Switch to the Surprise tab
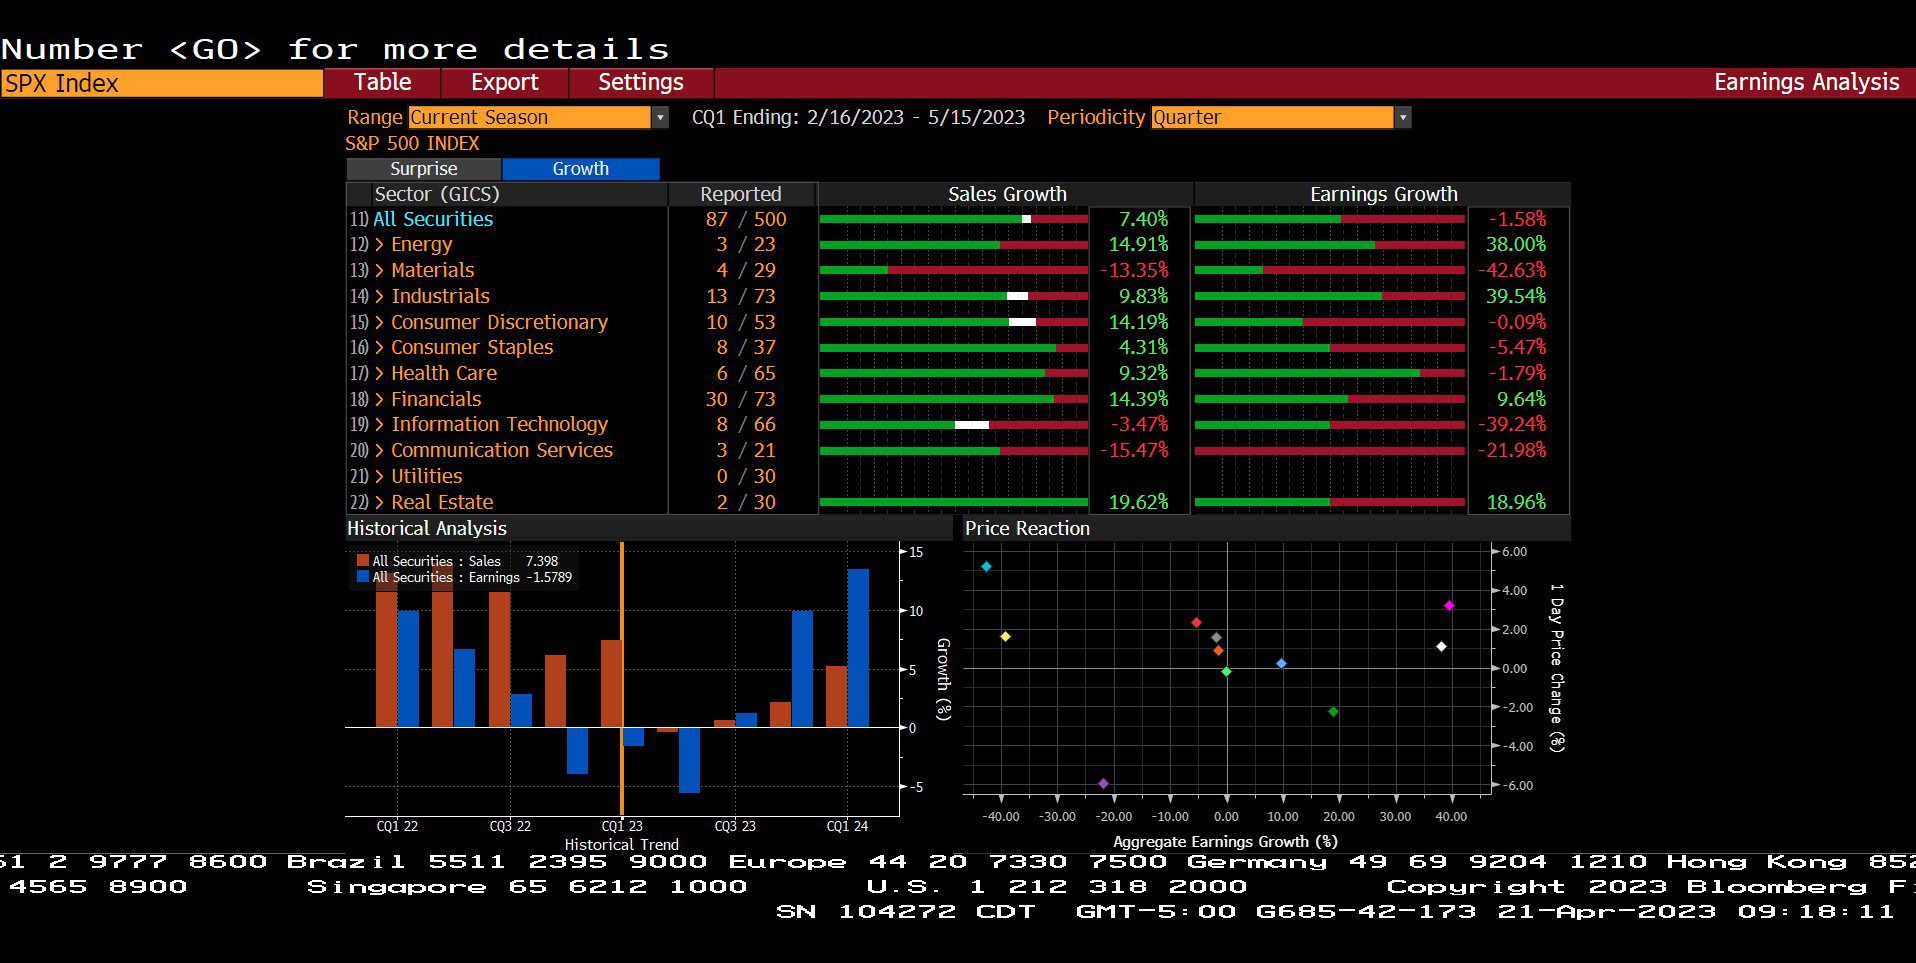The height and width of the screenshot is (963, 1916). [x=423, y=169]
